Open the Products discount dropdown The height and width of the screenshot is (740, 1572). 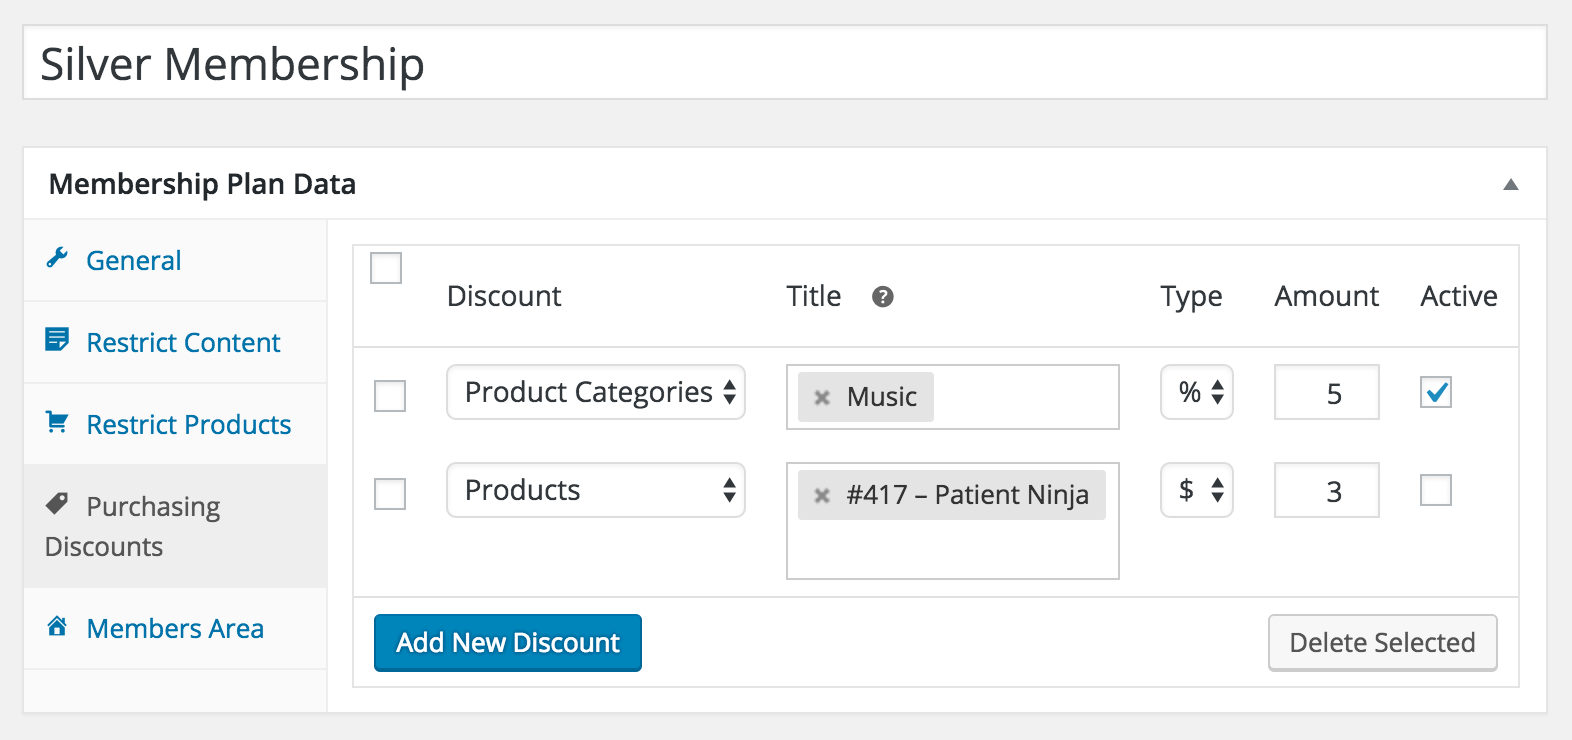coord(596,490)
